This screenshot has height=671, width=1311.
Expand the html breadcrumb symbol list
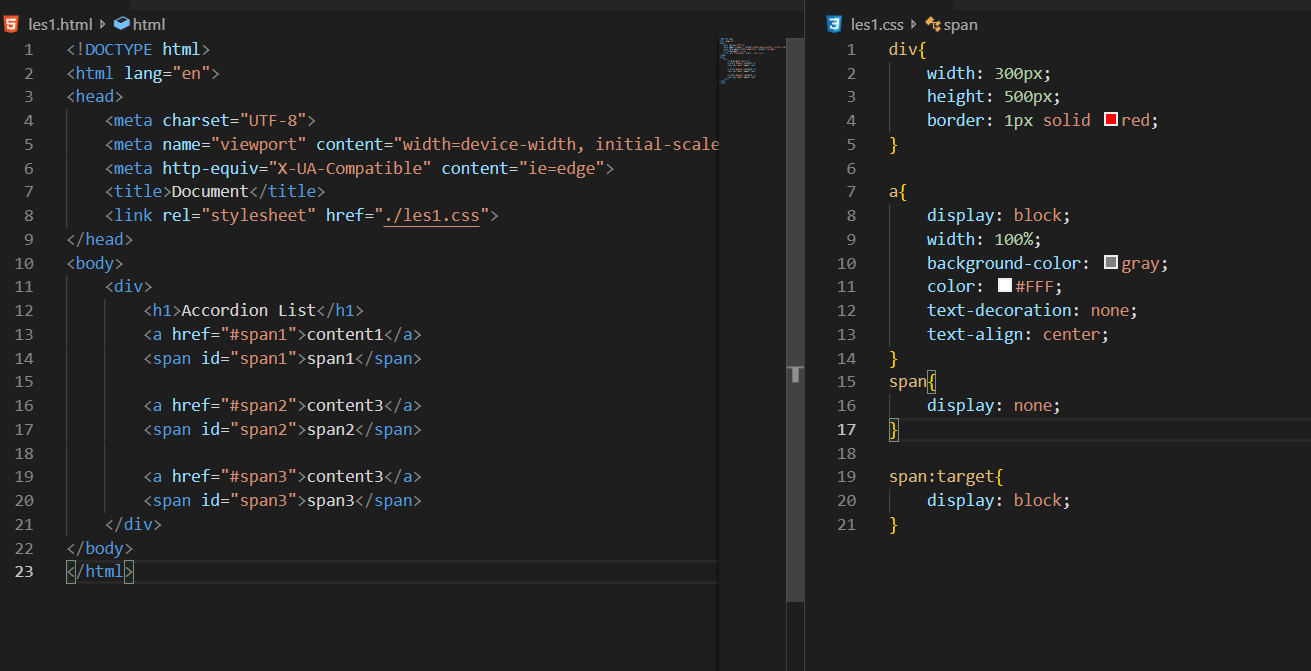149,24
